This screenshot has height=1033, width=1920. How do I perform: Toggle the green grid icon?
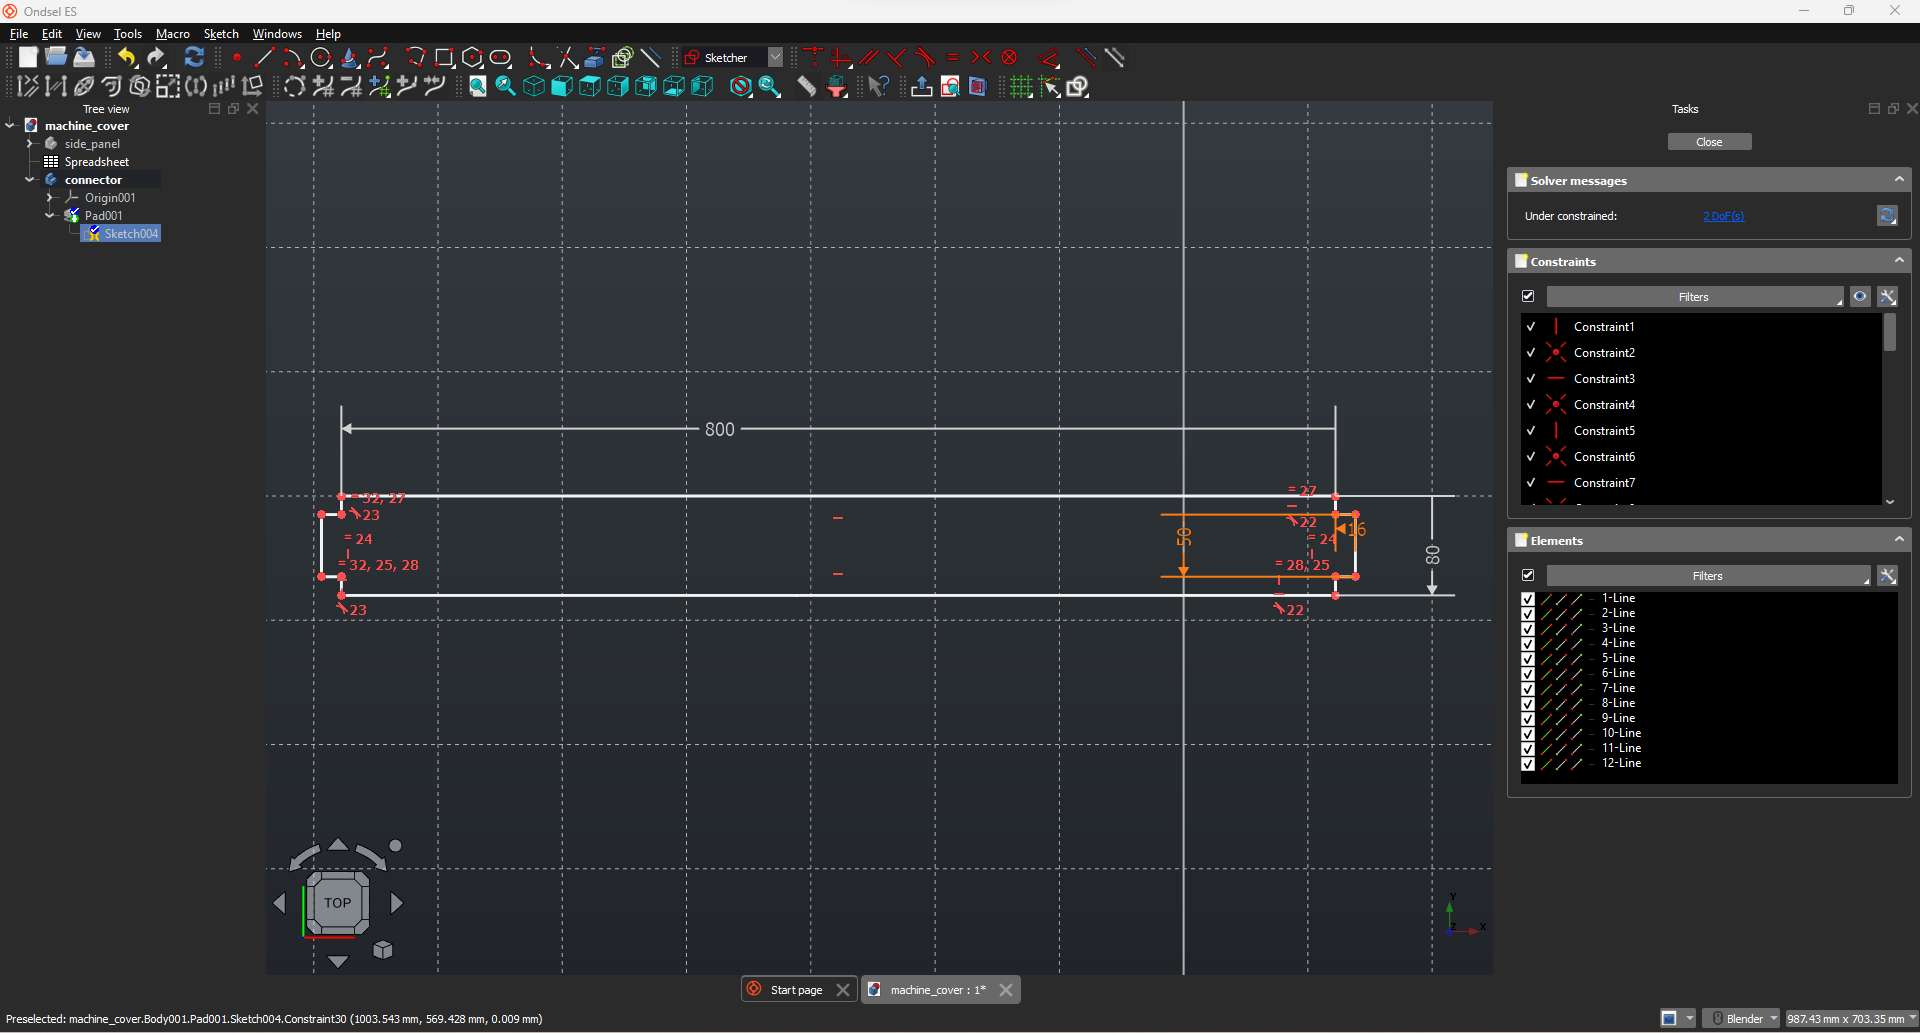click(1020, 87)
